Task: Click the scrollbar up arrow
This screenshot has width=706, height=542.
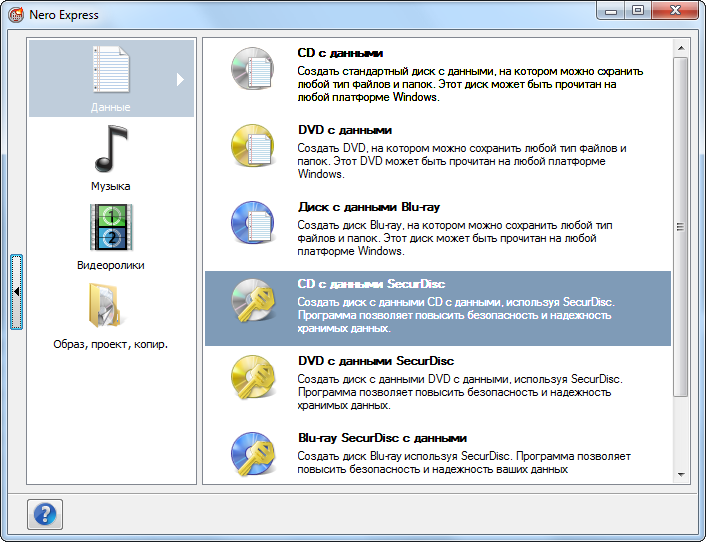Action: [681, 48]
